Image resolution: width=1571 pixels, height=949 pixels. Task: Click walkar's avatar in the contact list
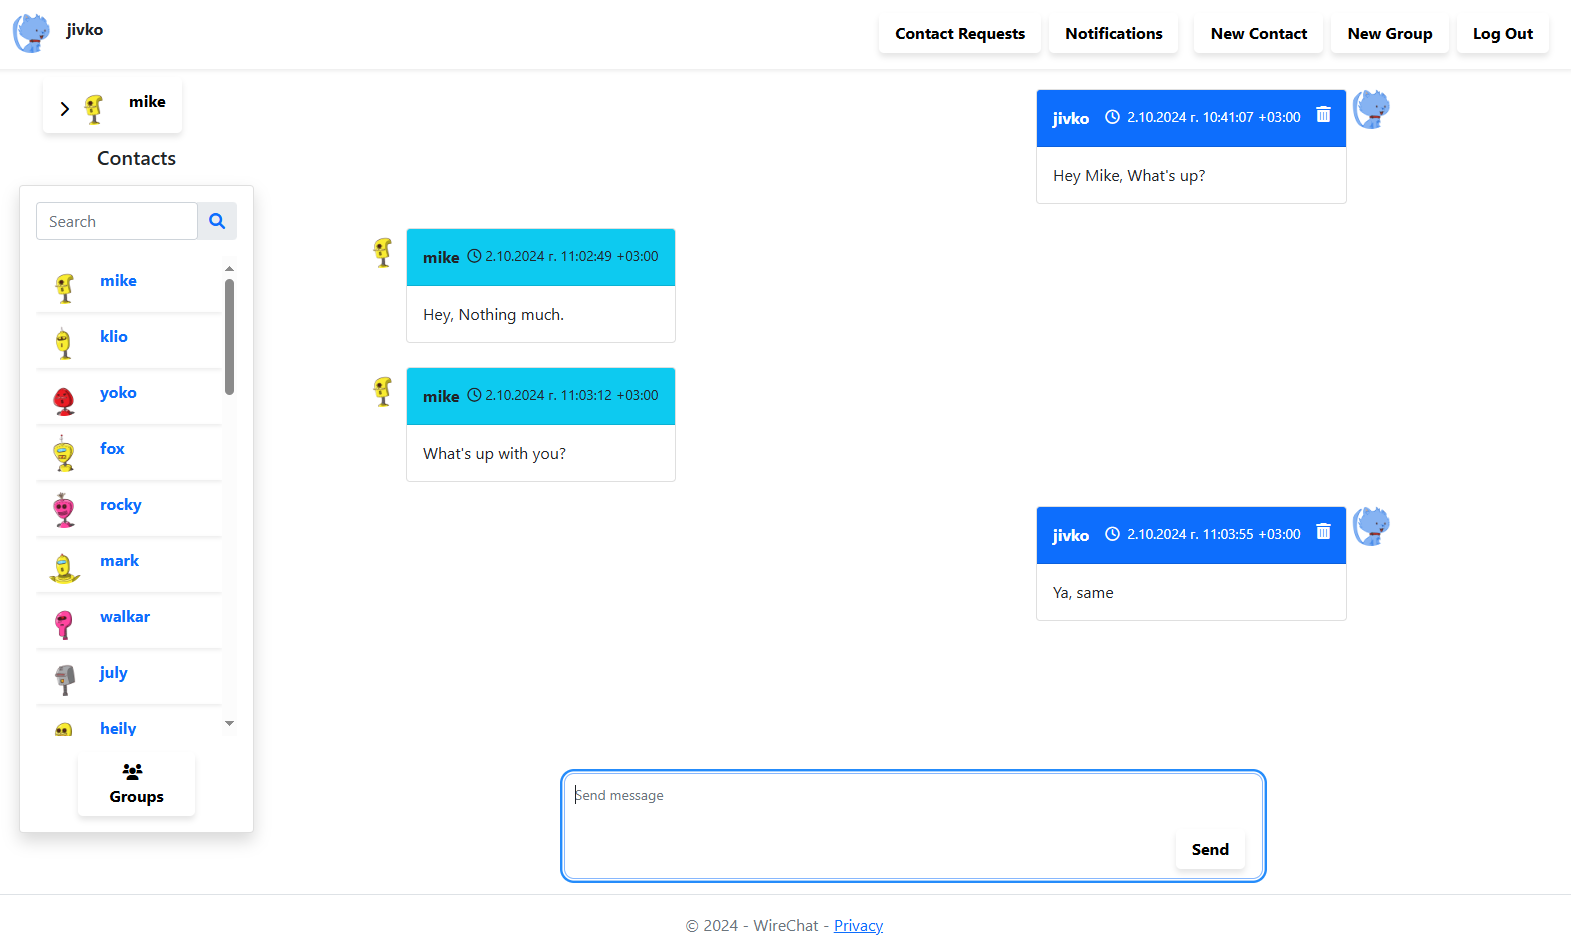[64, 625]
